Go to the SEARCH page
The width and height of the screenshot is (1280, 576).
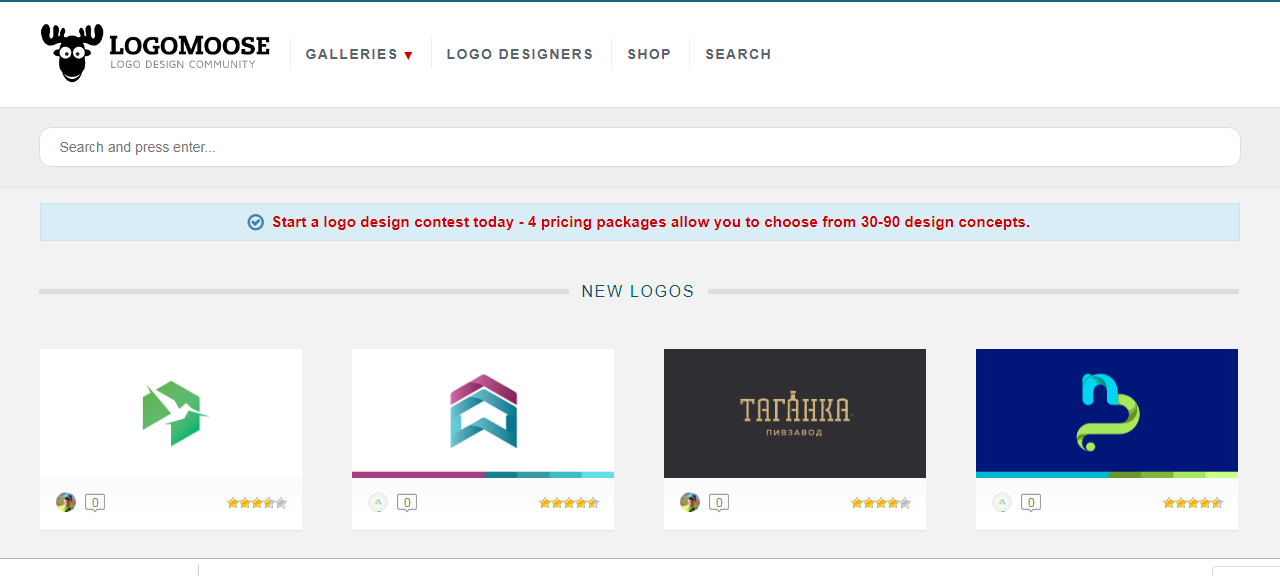pos(738,54)
